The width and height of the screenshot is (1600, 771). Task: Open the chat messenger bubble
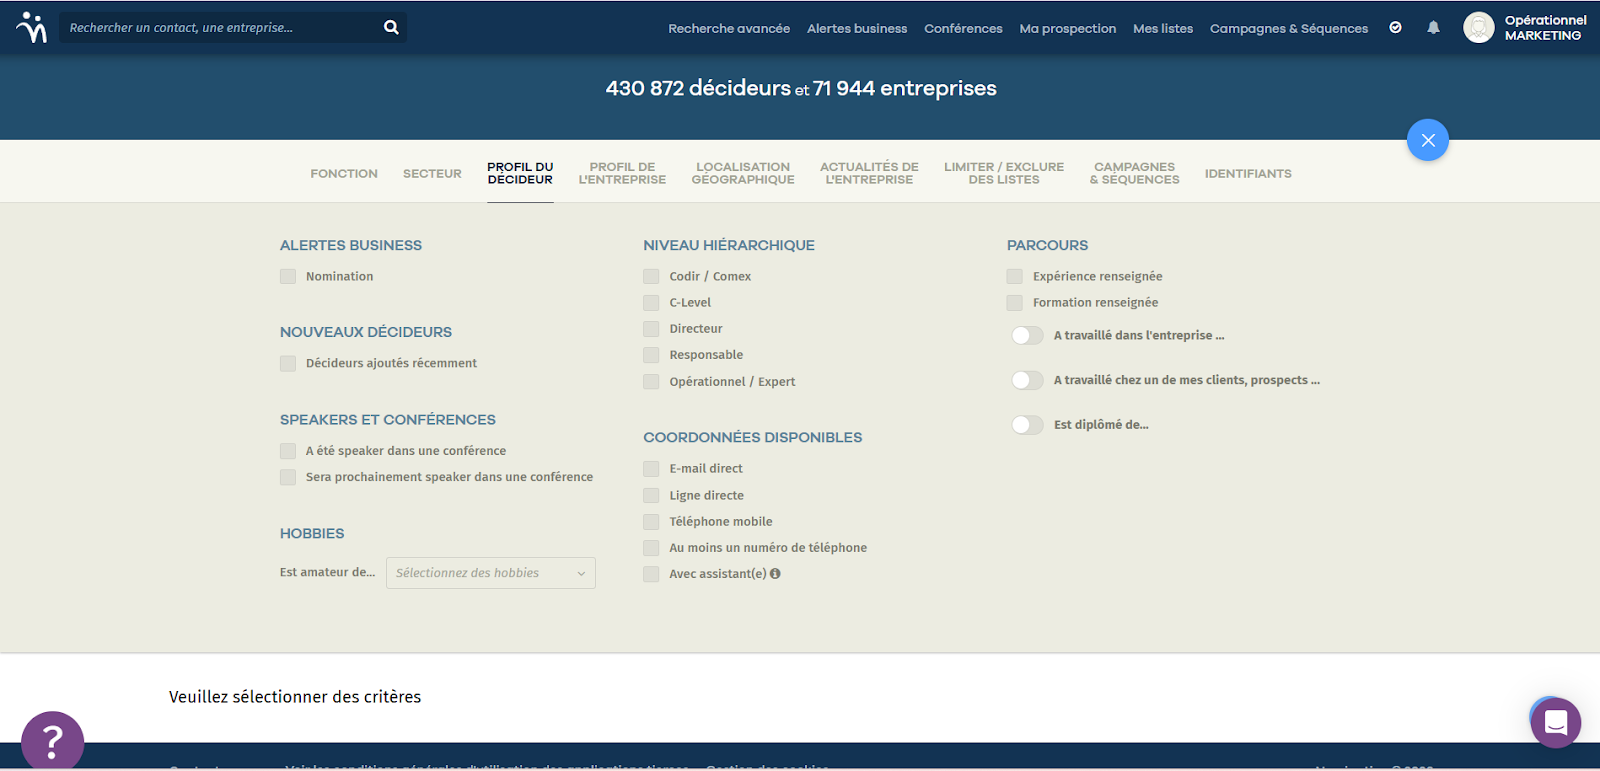[x=1555, y=722]
